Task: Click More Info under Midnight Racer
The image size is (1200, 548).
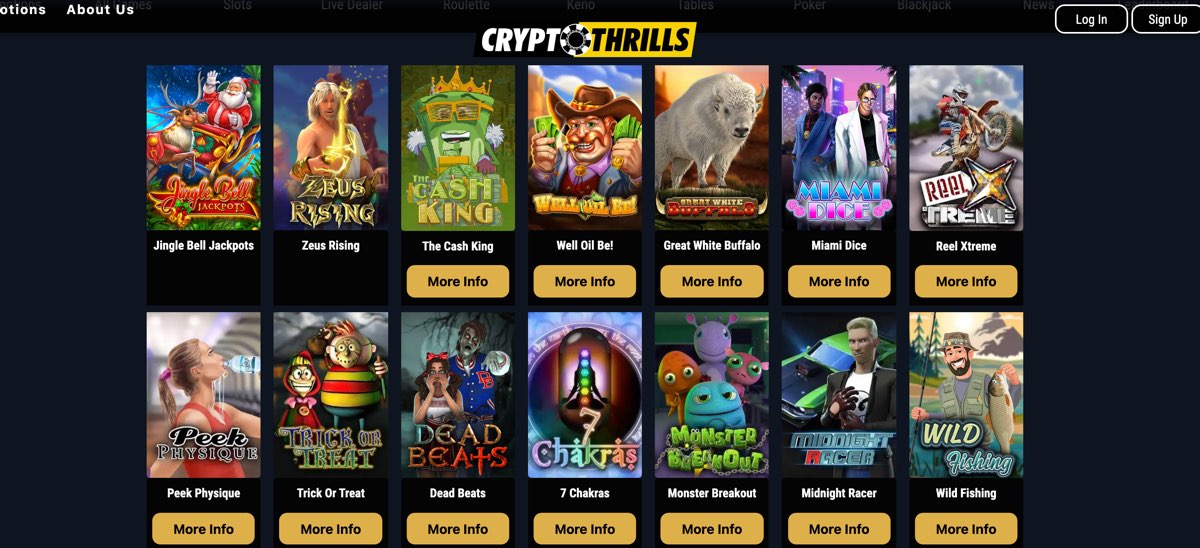Action: [839, 529]
